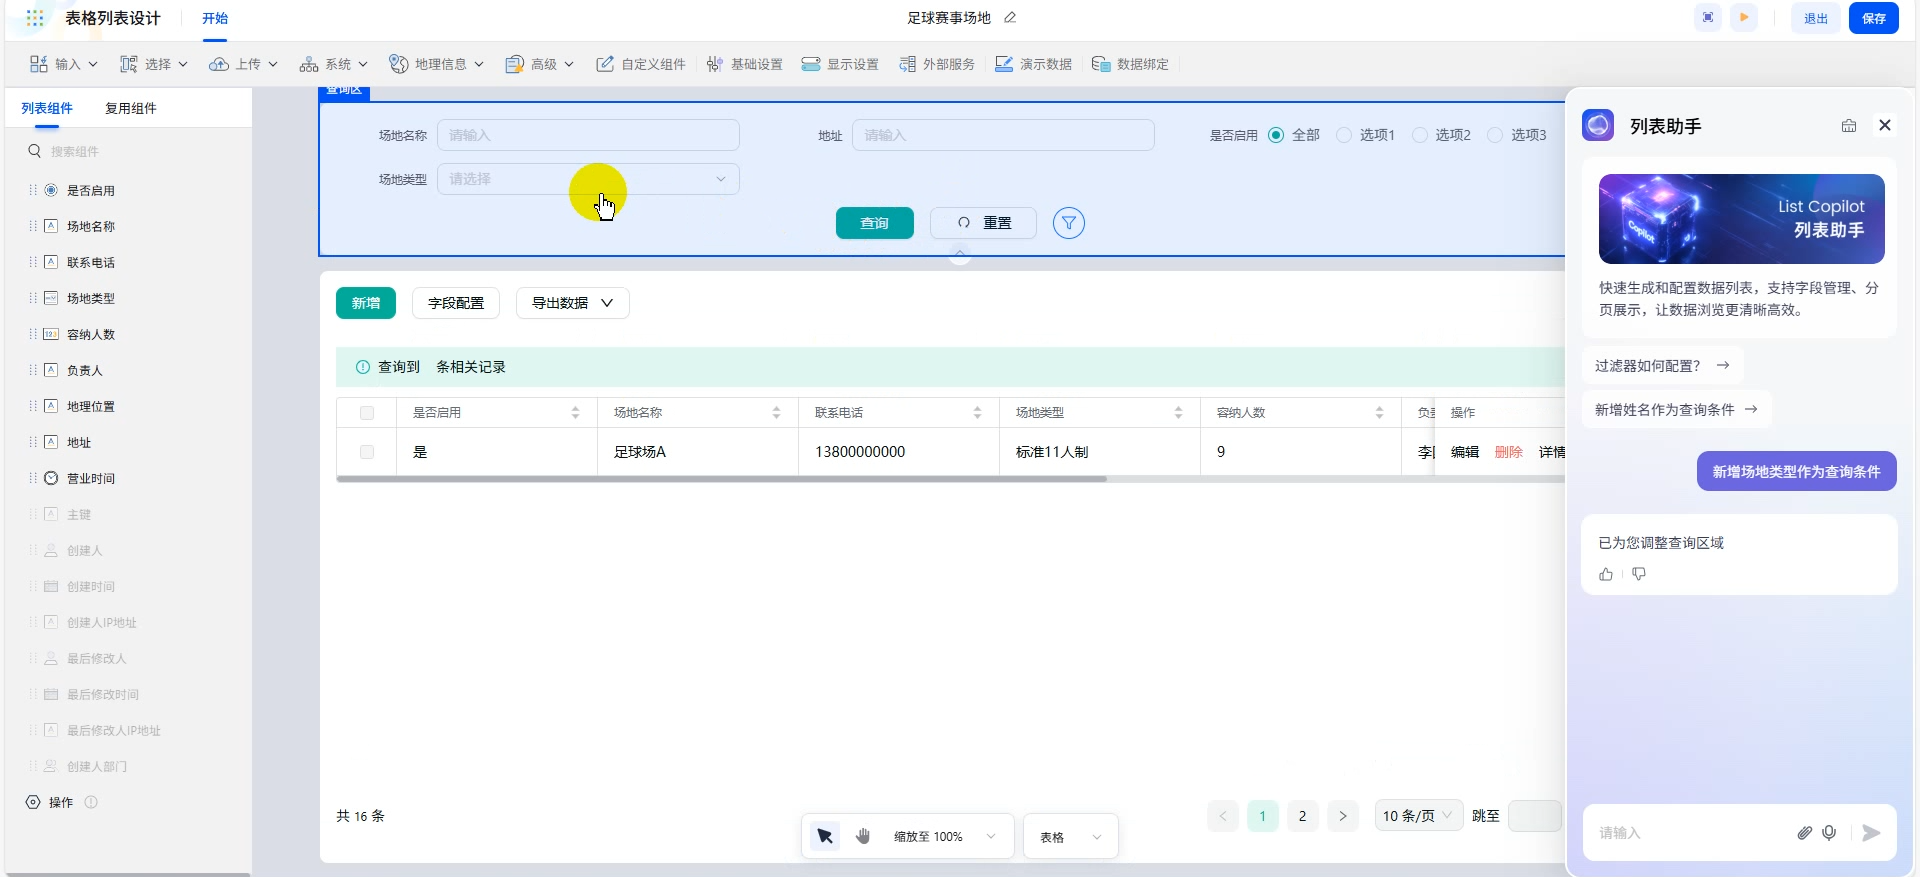Click the clear-history icon in 列表助手 header
This screenshot has height=877, width=1920.
[1849, 125]
